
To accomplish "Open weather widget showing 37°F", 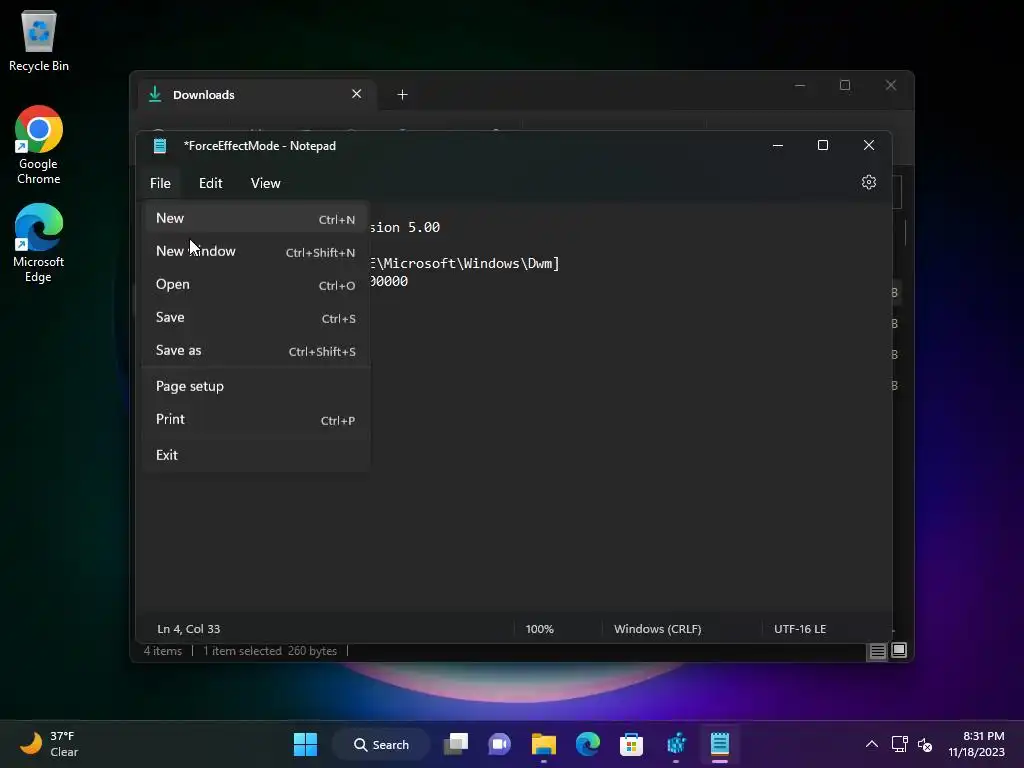I will (x=50, y=744).
